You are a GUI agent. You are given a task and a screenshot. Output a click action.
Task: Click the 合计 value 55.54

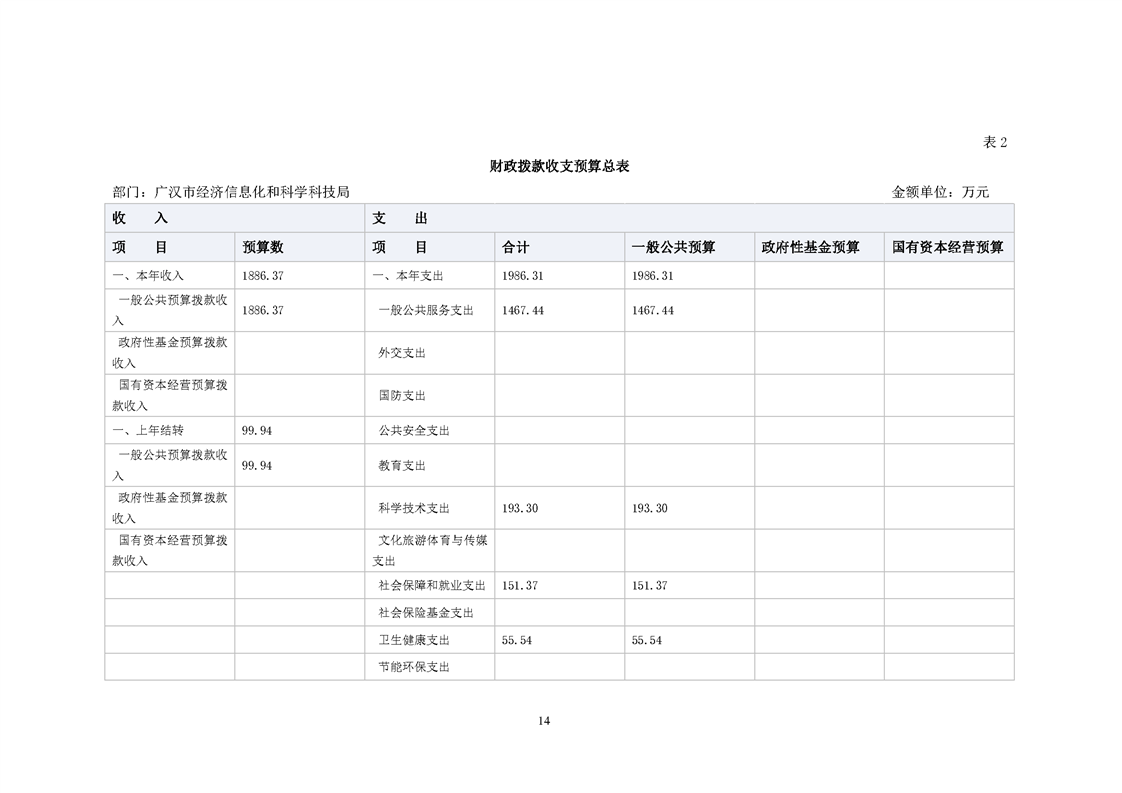tap(517, 640)
